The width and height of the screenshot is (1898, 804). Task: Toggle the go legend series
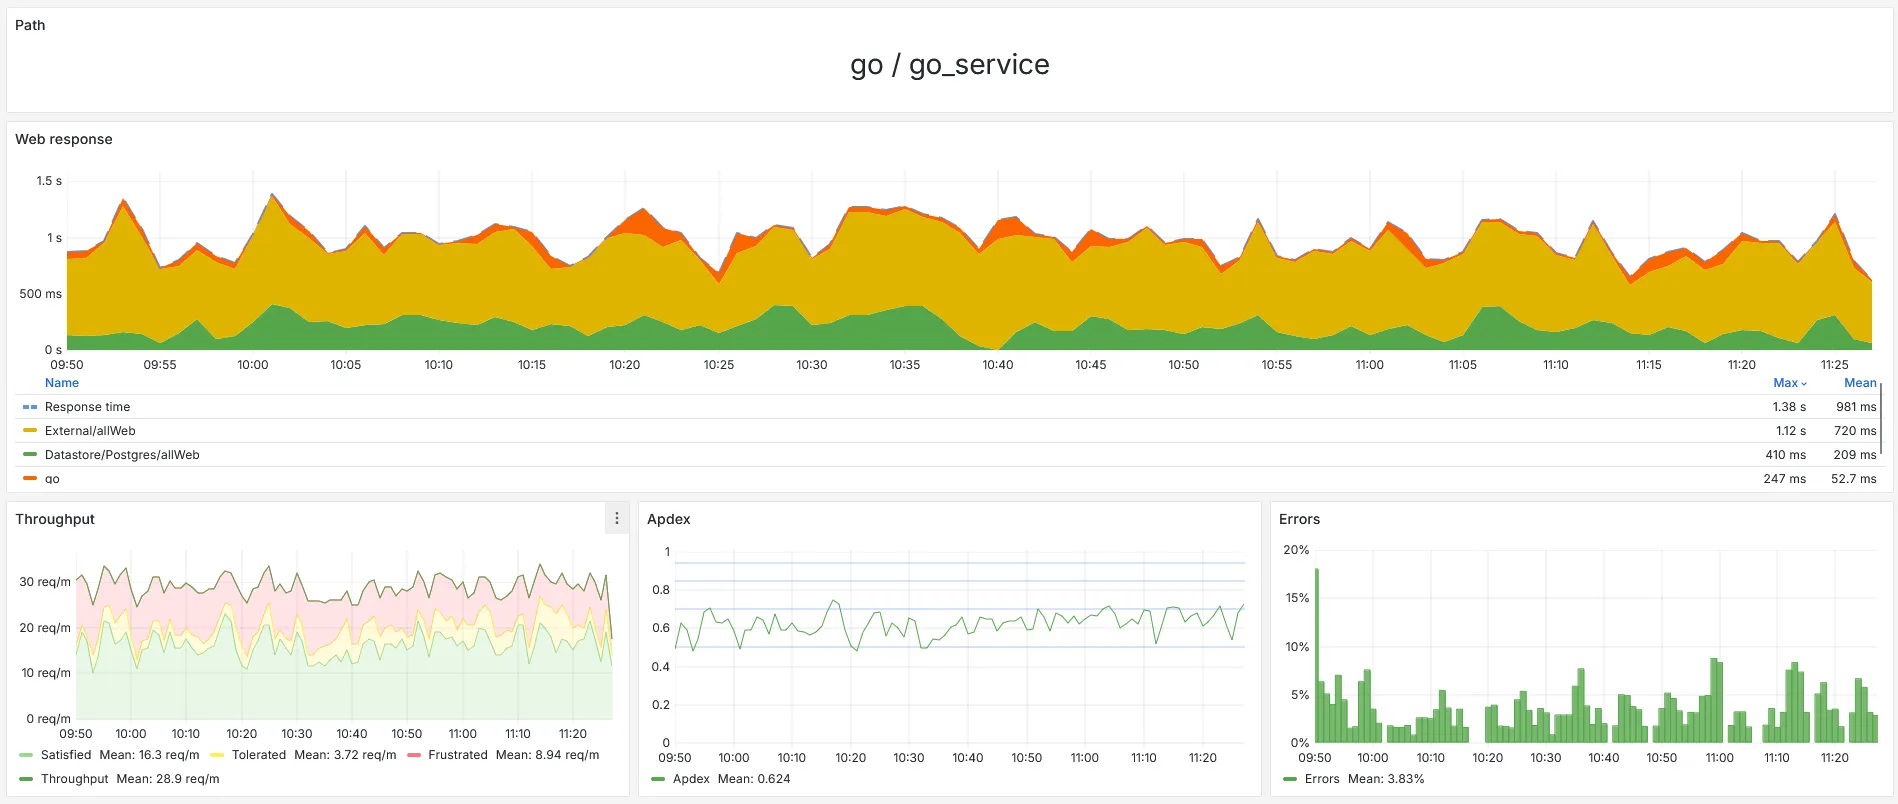point(52,479)
